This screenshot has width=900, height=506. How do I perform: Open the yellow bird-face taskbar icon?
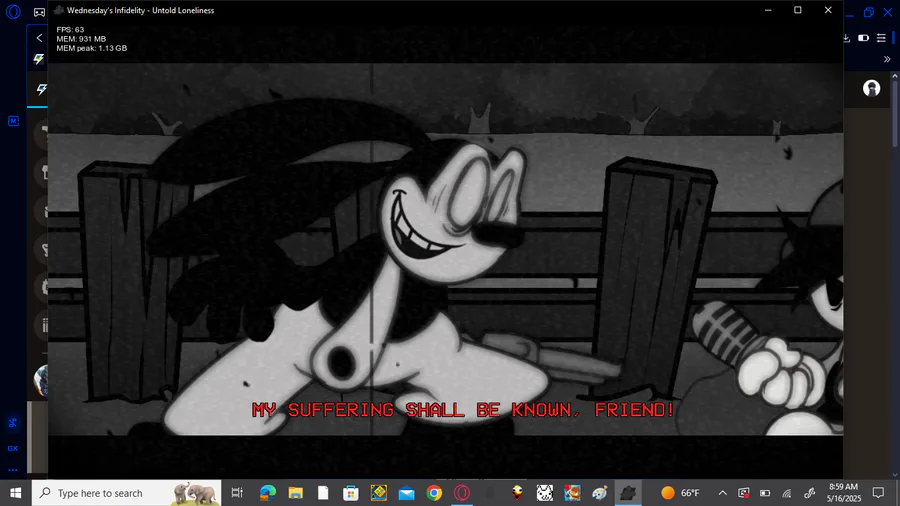coord(517,493)
